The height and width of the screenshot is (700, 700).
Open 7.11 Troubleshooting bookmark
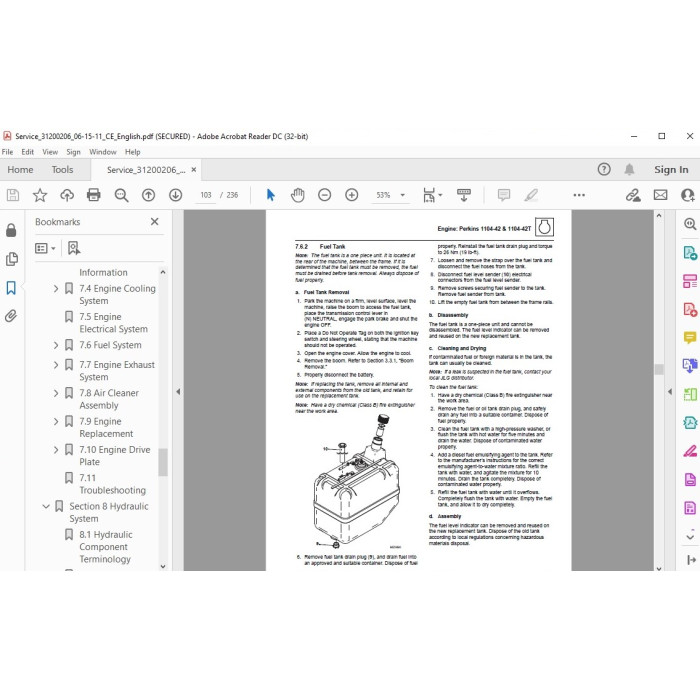(112, 484)
